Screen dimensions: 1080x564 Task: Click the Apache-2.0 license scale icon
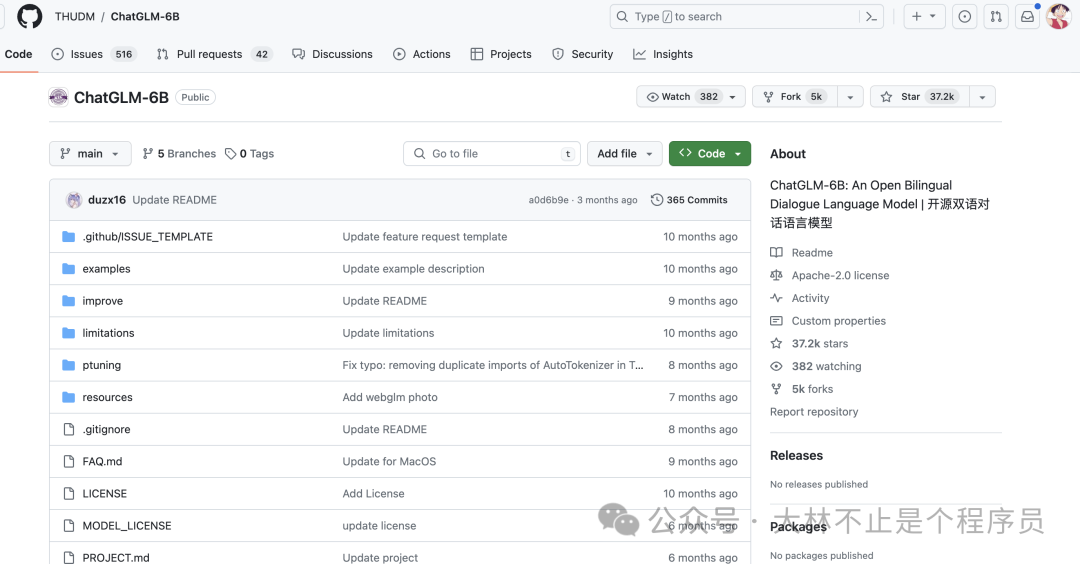click(776, 275)
